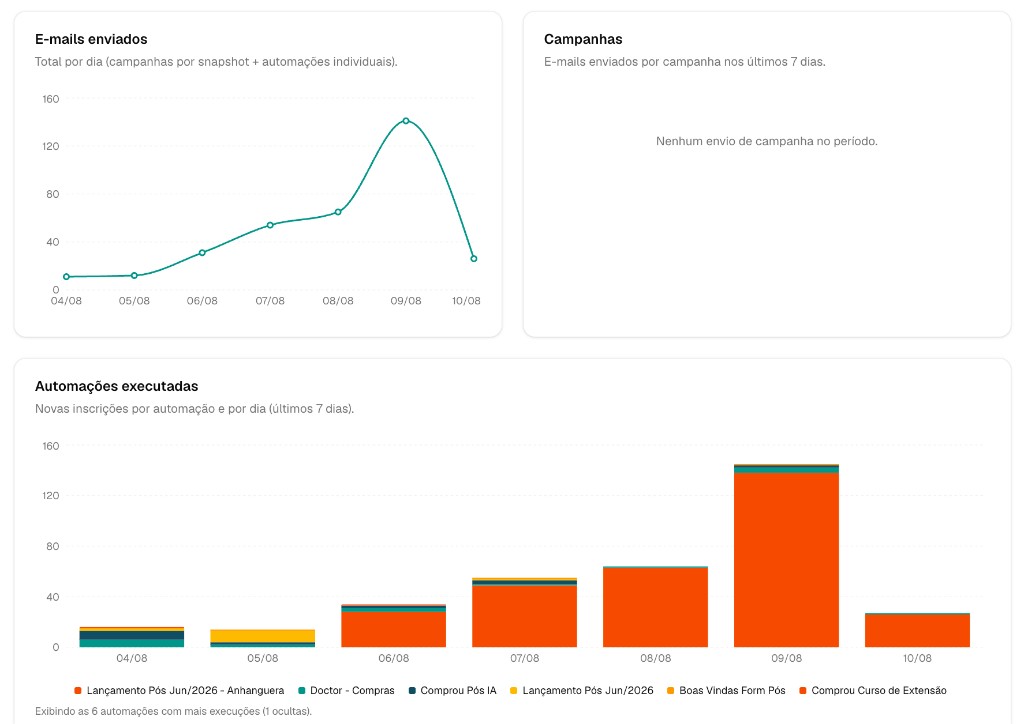1024x724 pixels.
Task: Click the Automações executadas card title
Action: pyautogui.click(x=116, y=386)
